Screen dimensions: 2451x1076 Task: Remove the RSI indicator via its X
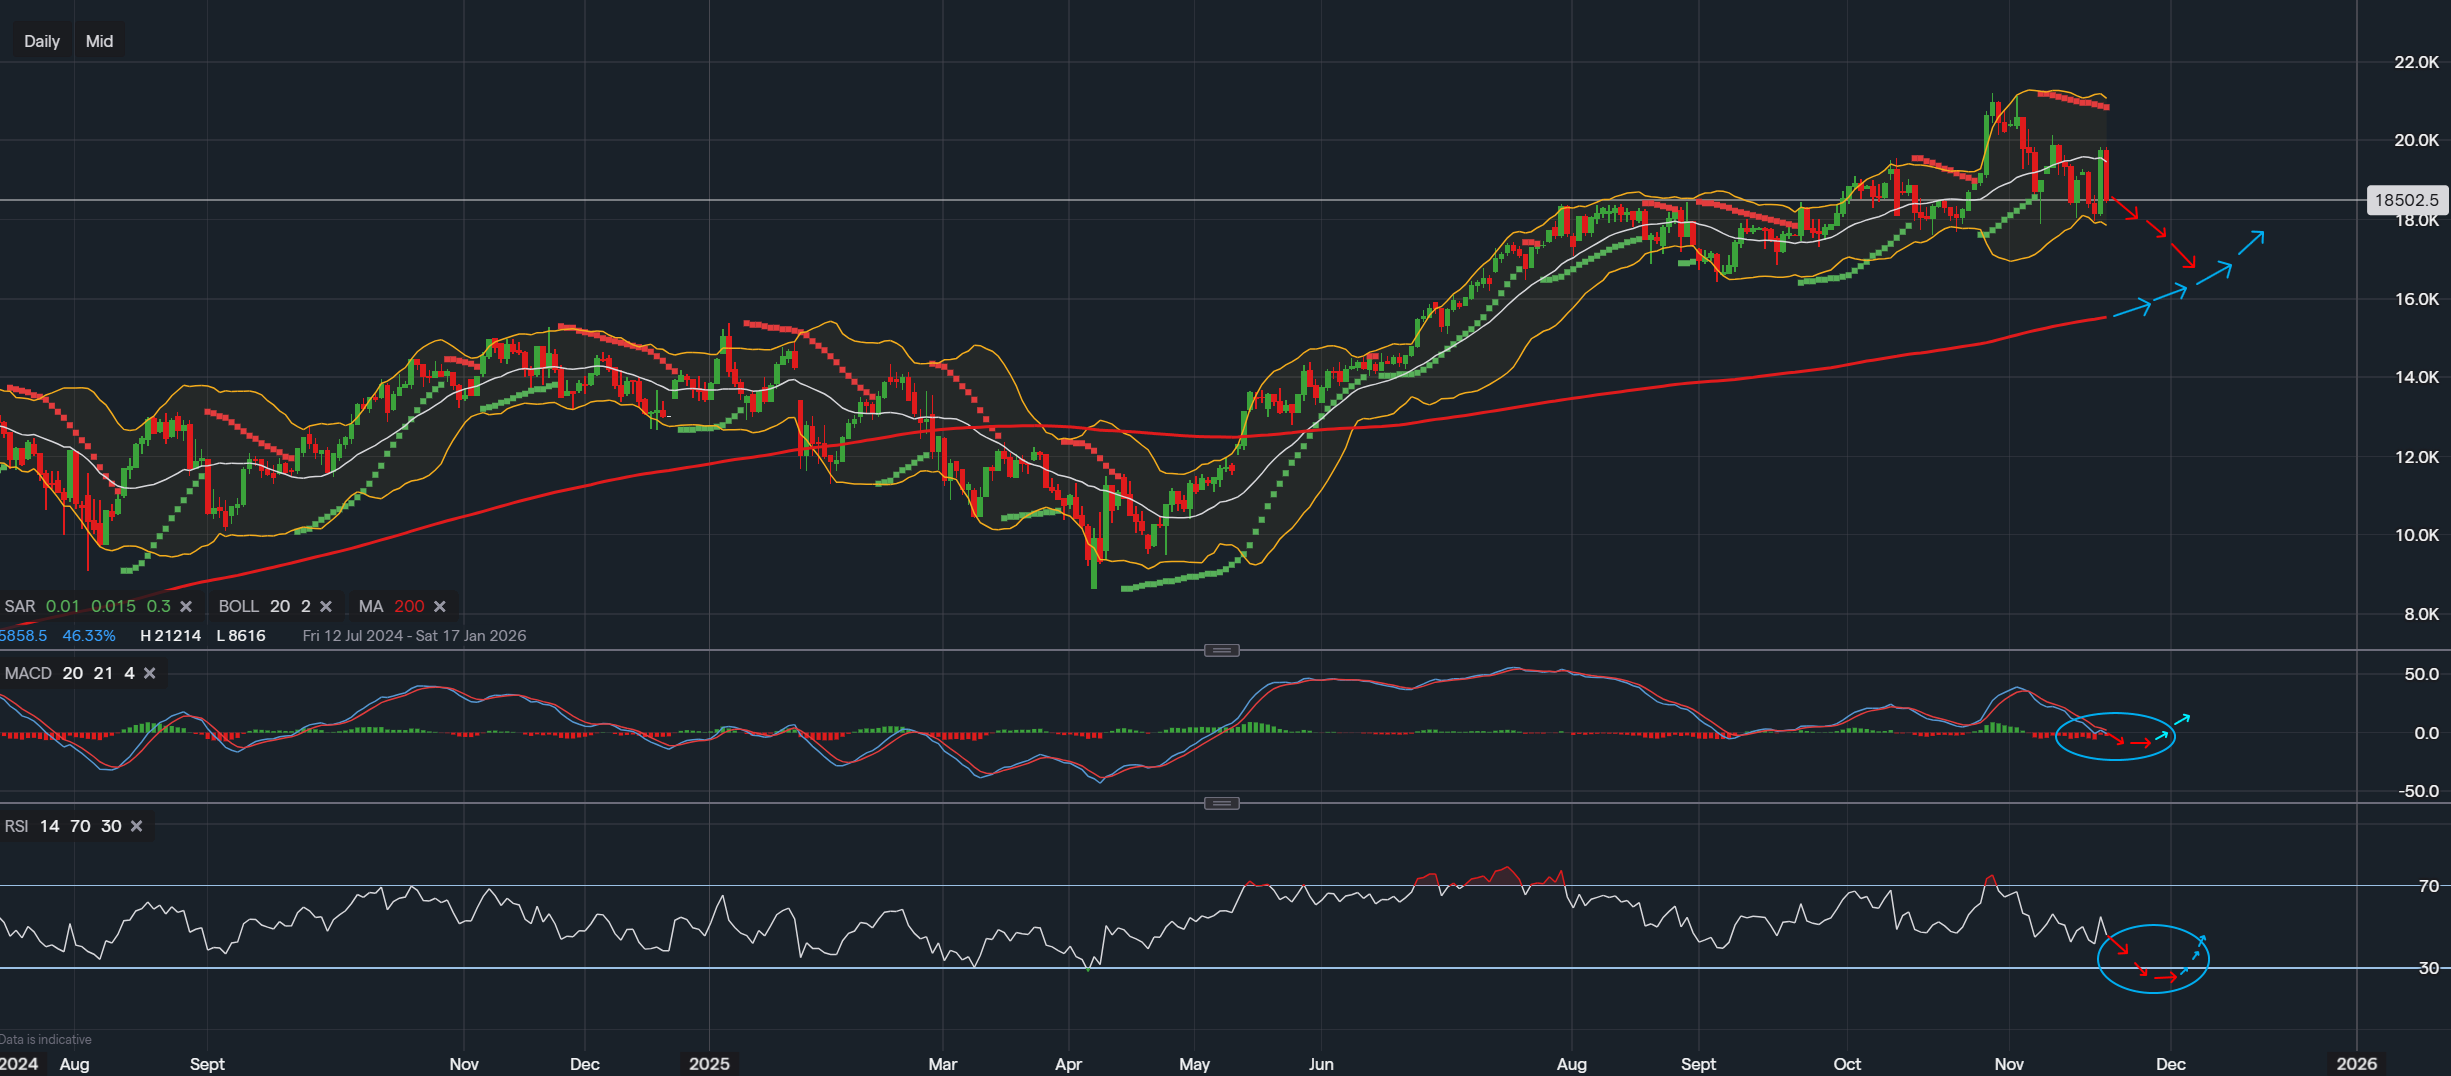pos(136,826)
